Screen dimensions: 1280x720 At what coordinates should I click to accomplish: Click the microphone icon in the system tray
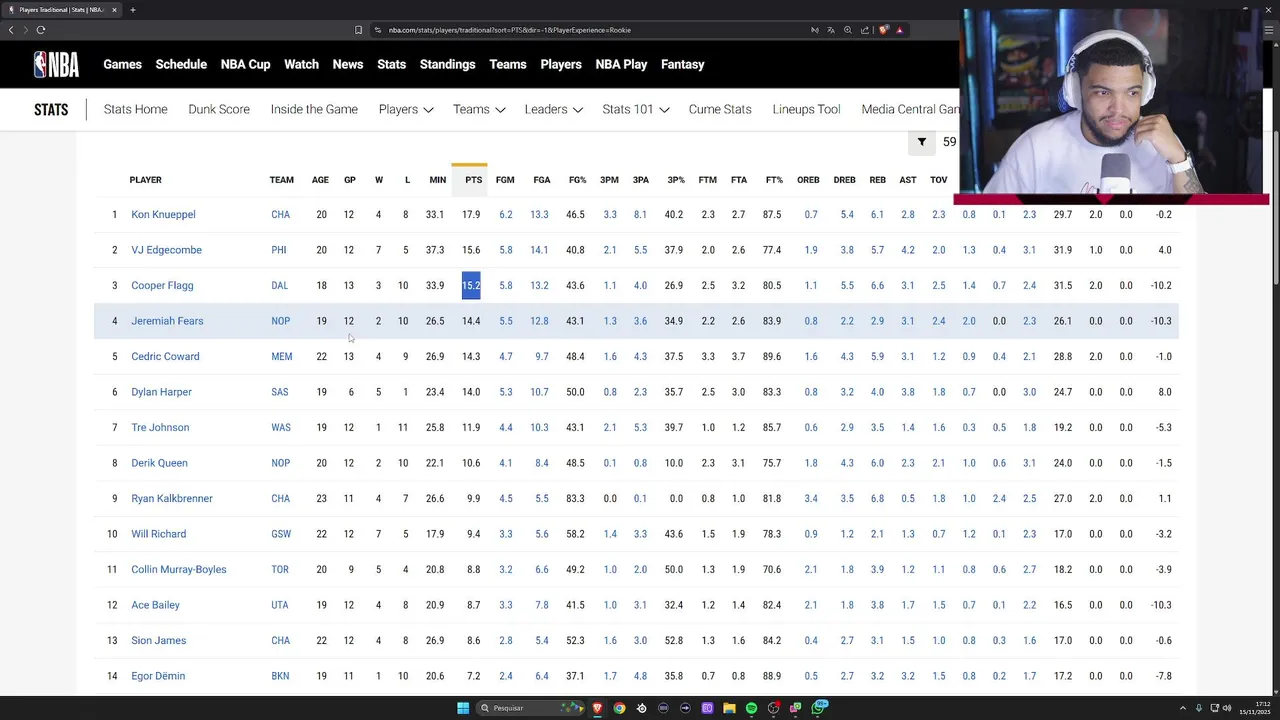point(1199,708)
